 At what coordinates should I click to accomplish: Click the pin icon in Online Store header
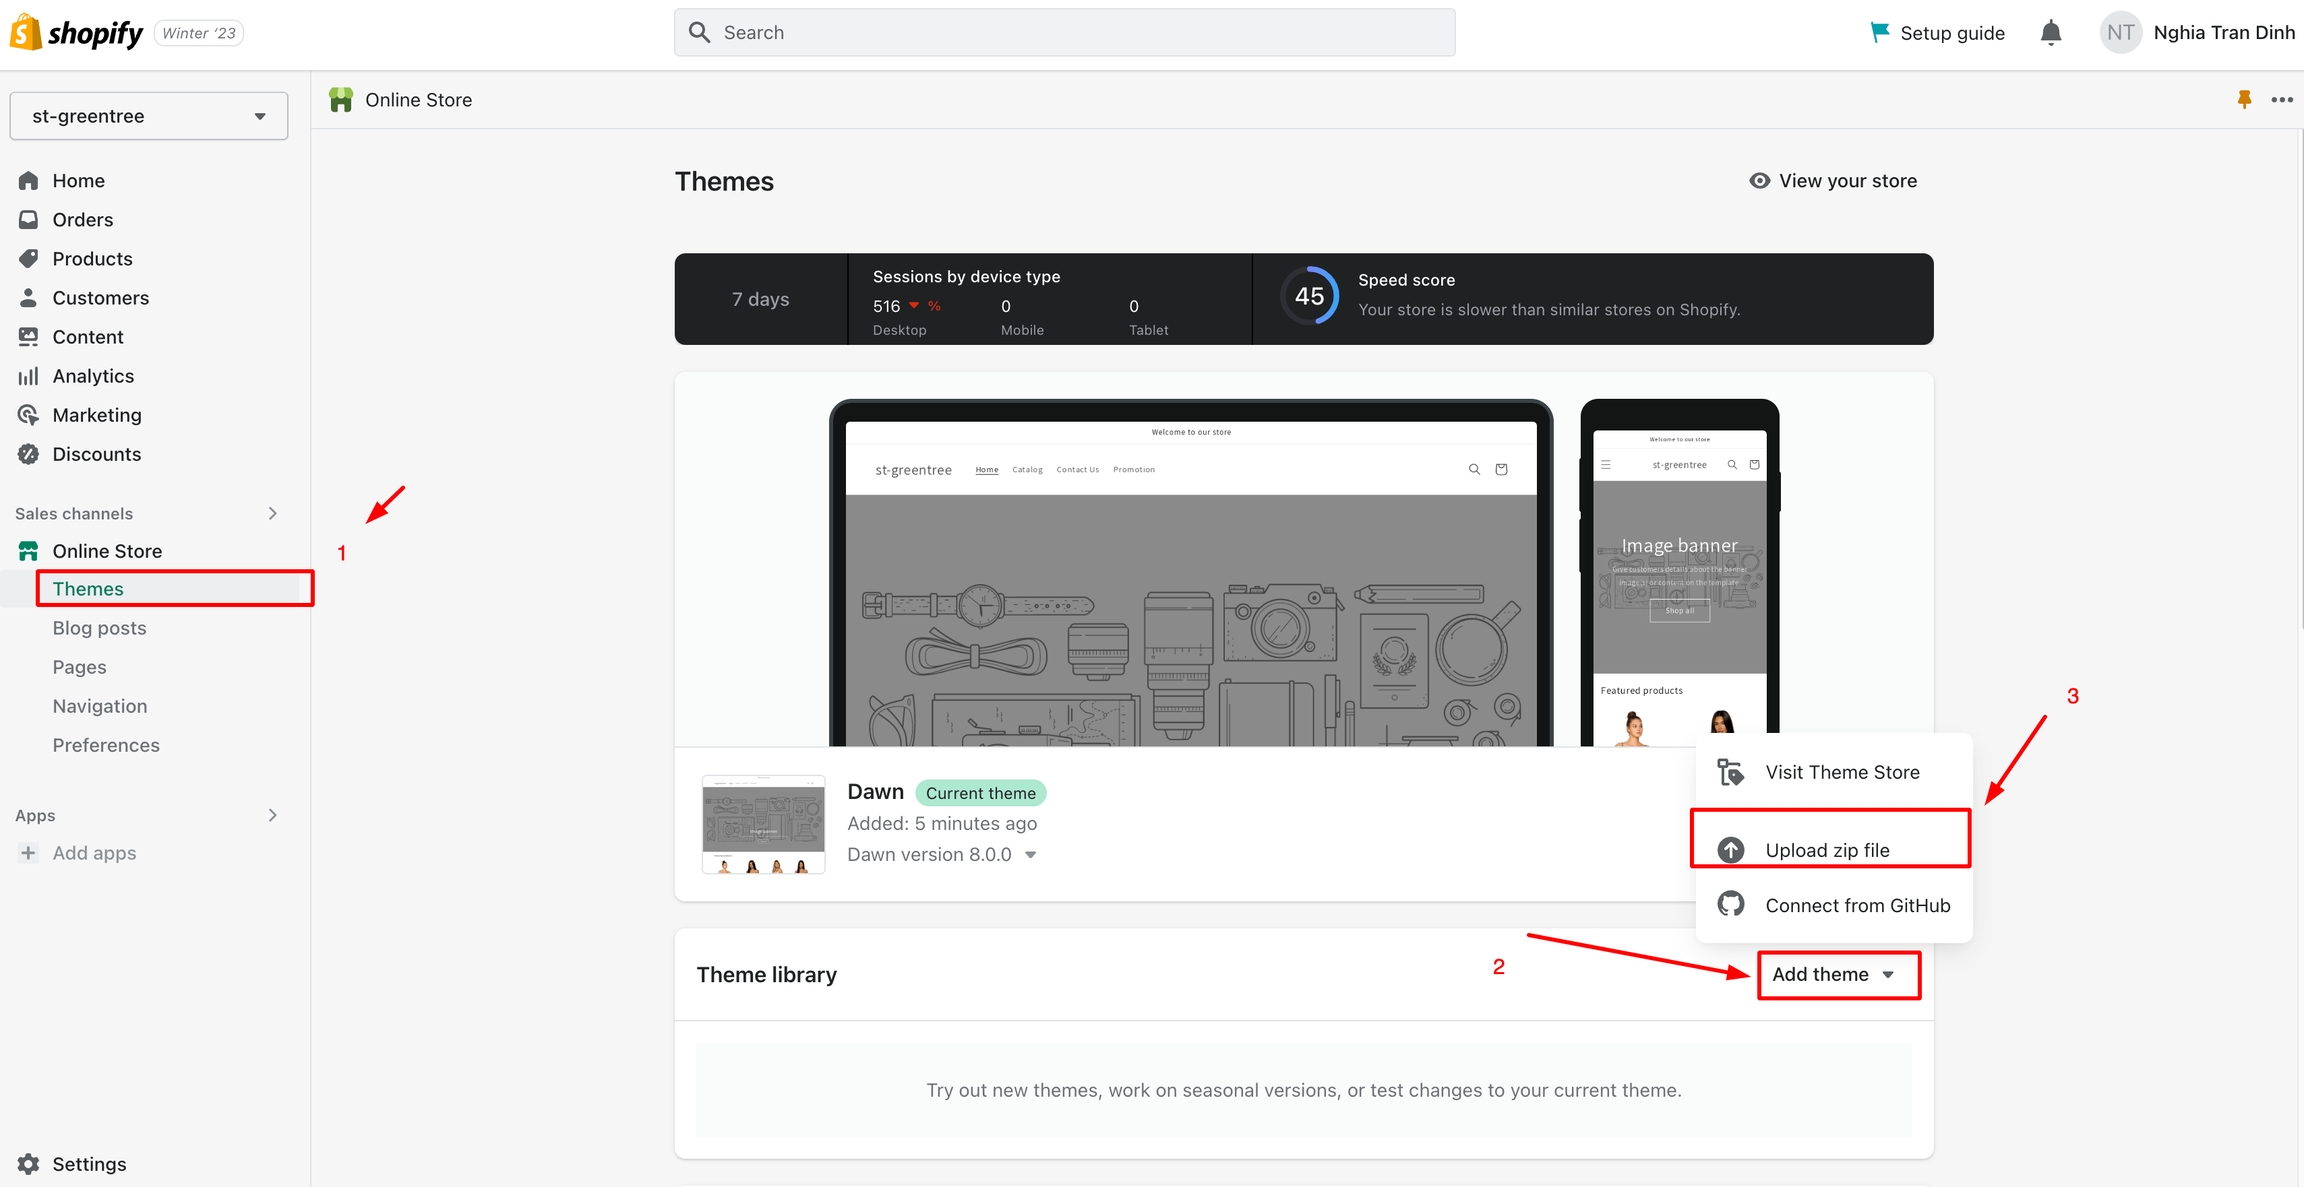[2244, 99]
